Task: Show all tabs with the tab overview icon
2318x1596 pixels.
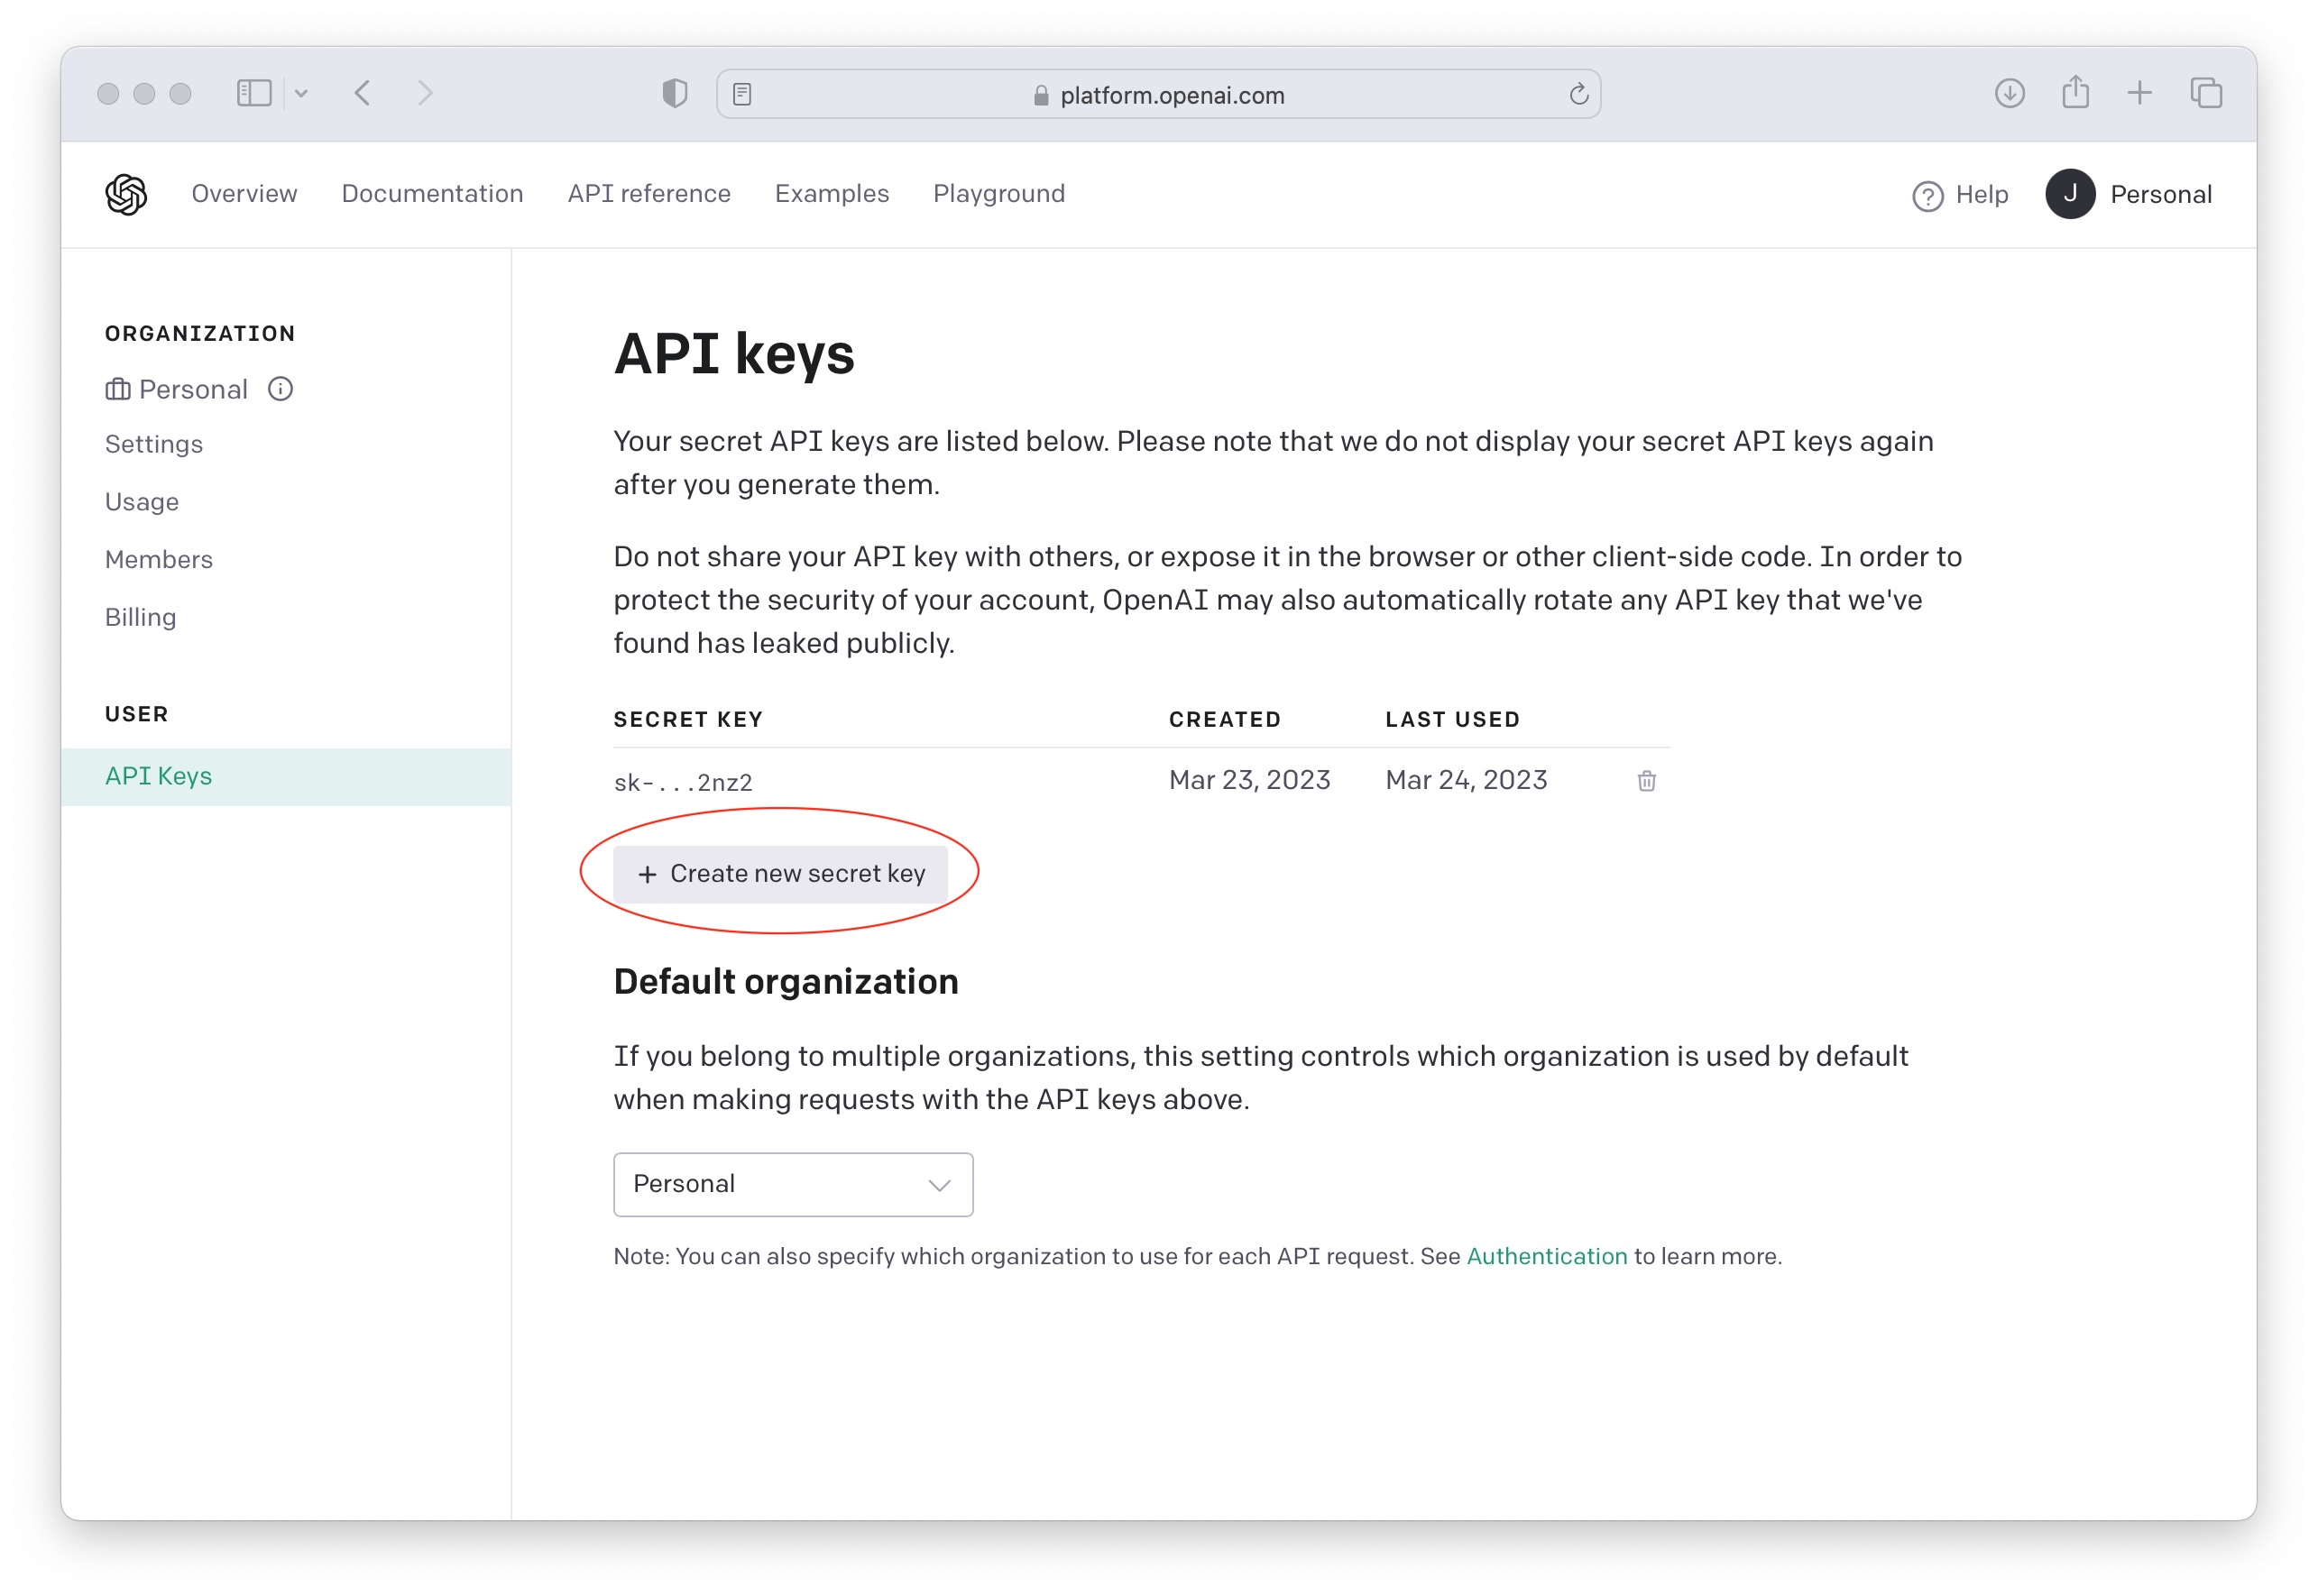Action: pos(2205,93)
